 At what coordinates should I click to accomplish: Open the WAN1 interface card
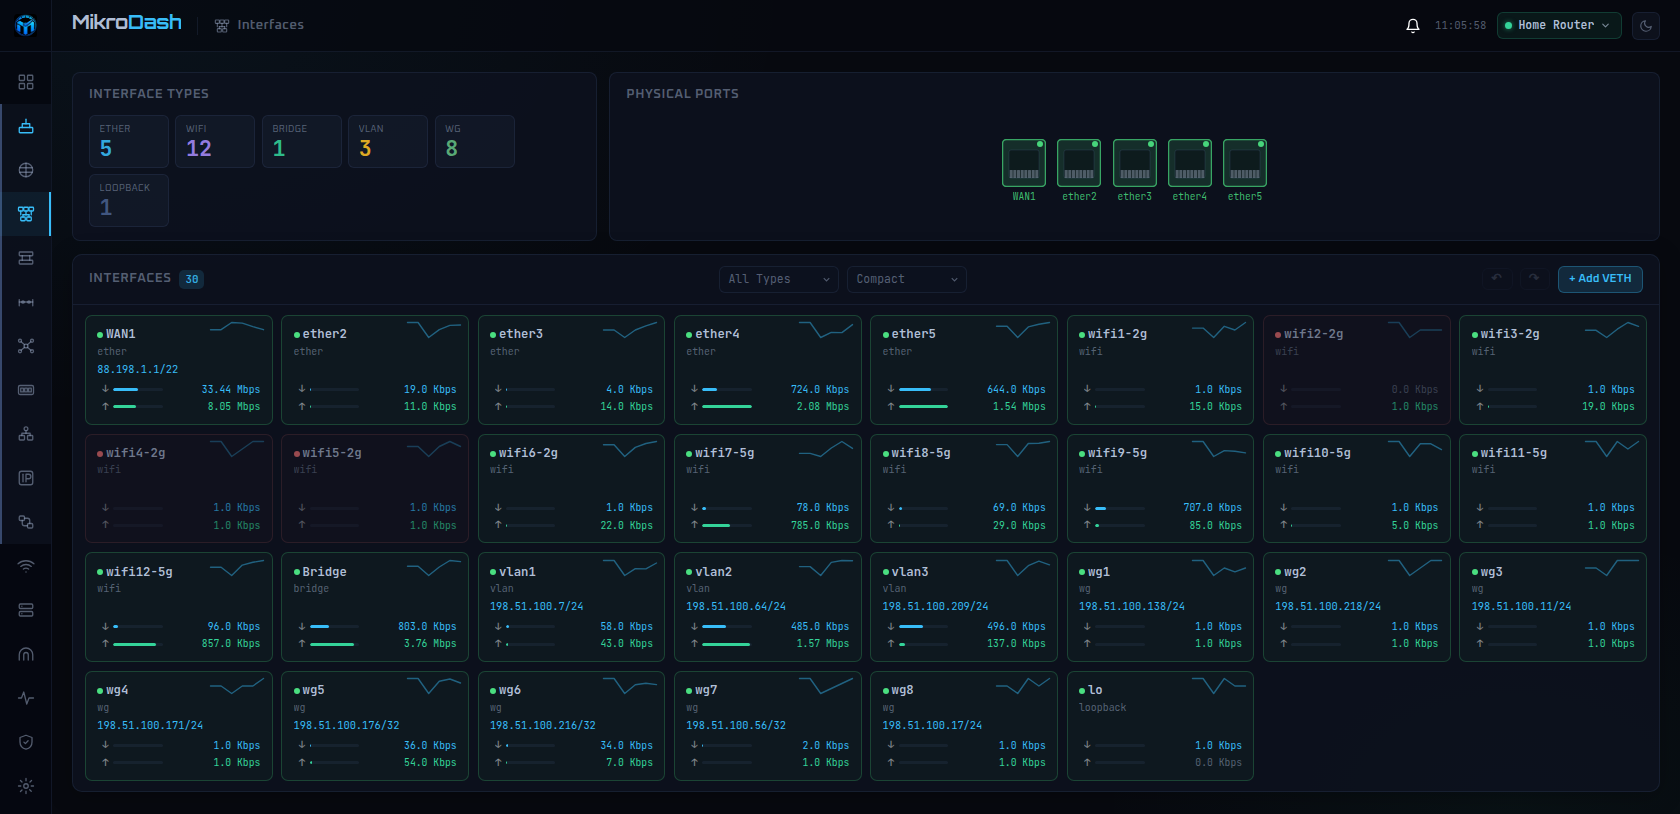[x=179, y=370]
